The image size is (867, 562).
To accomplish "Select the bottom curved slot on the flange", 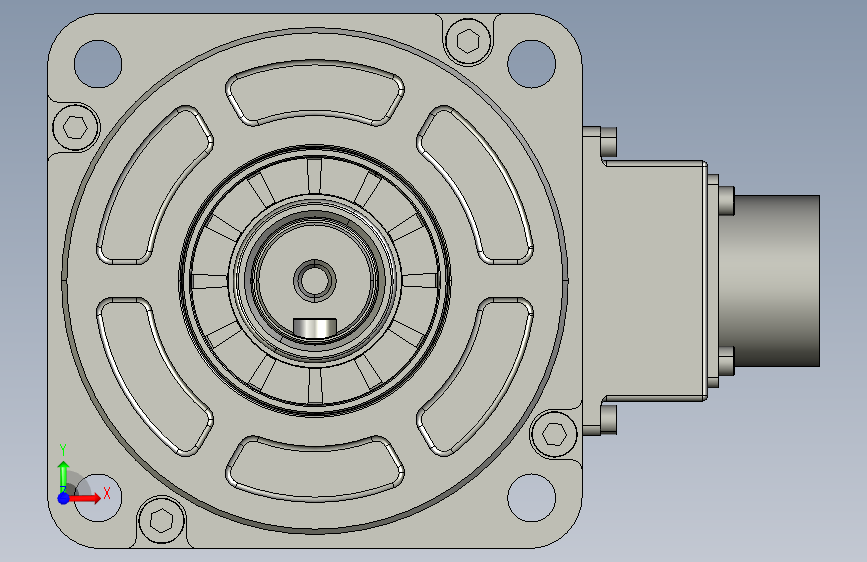I will (x=315, y=469).
